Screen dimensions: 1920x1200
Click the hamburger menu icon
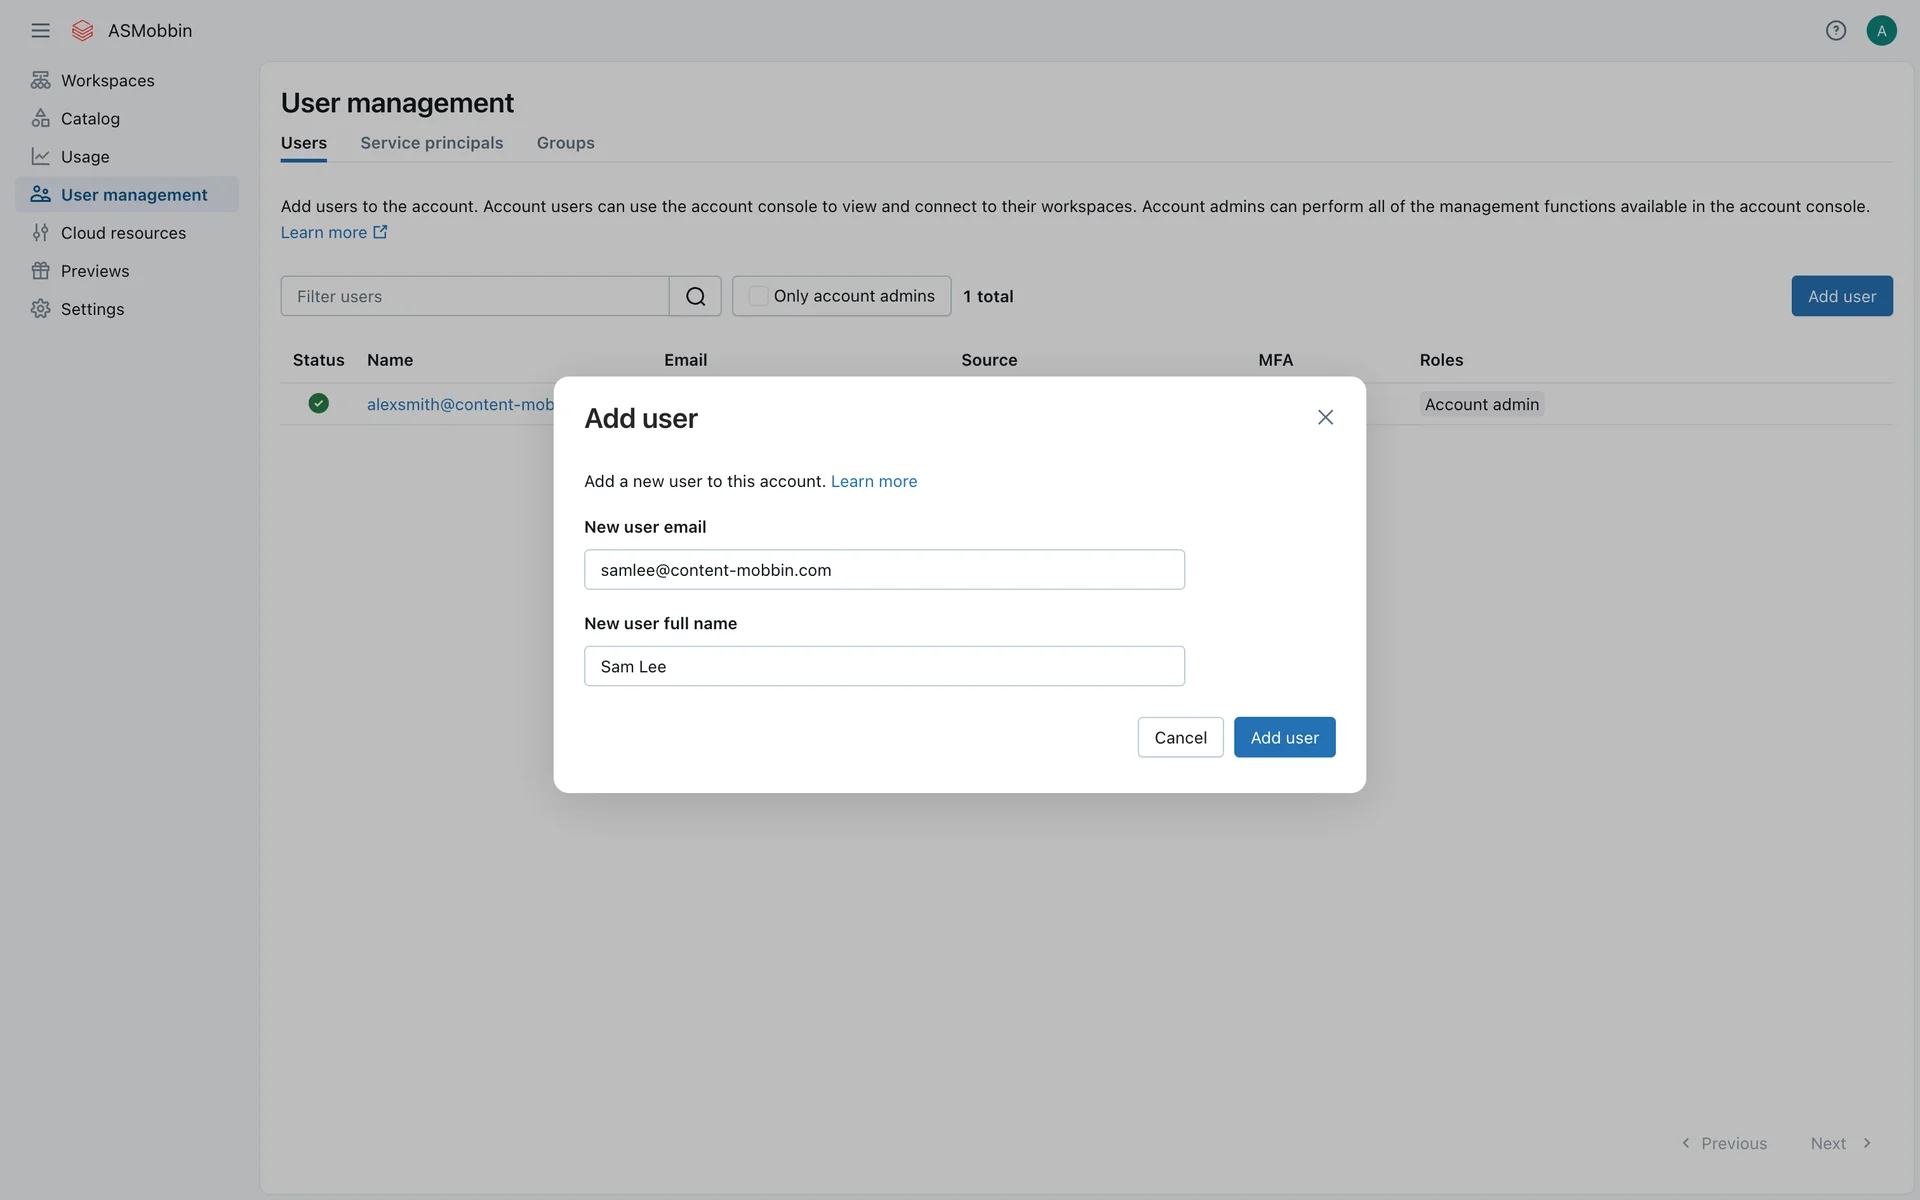point(40,30)
